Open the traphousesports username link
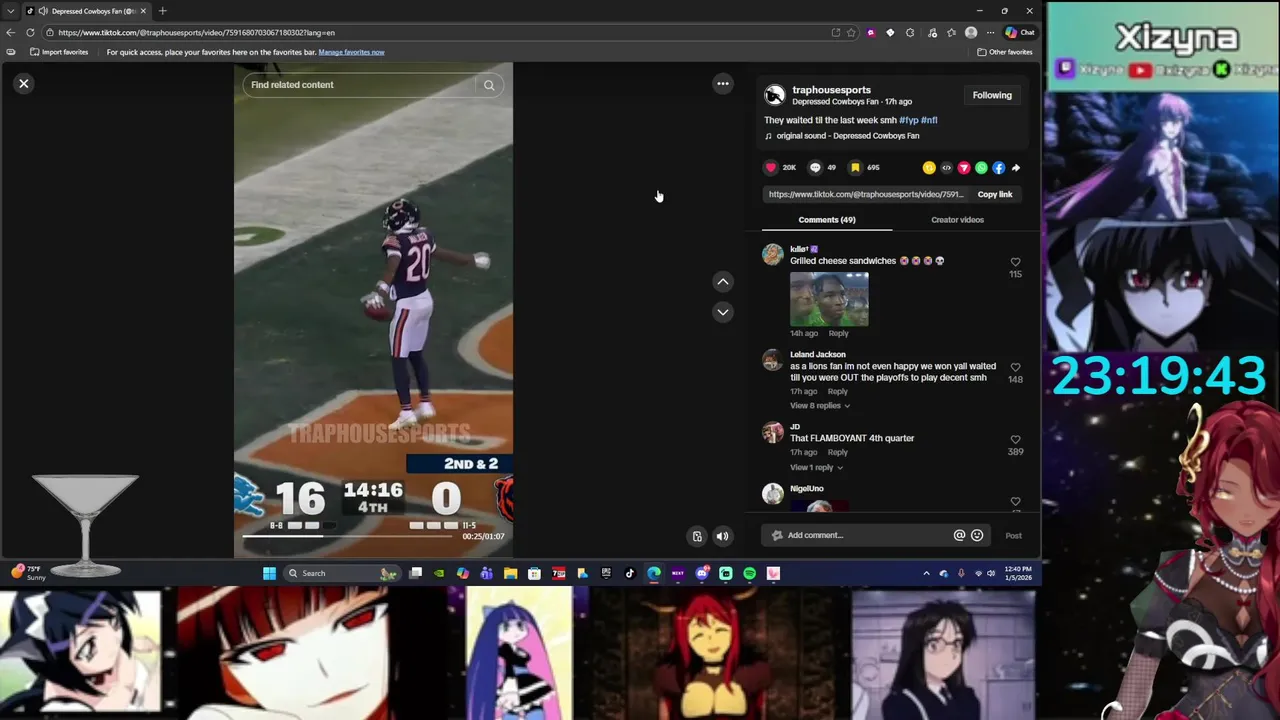Image resolution: width=1280 pixels, height=720 pixels. point(831,90)
